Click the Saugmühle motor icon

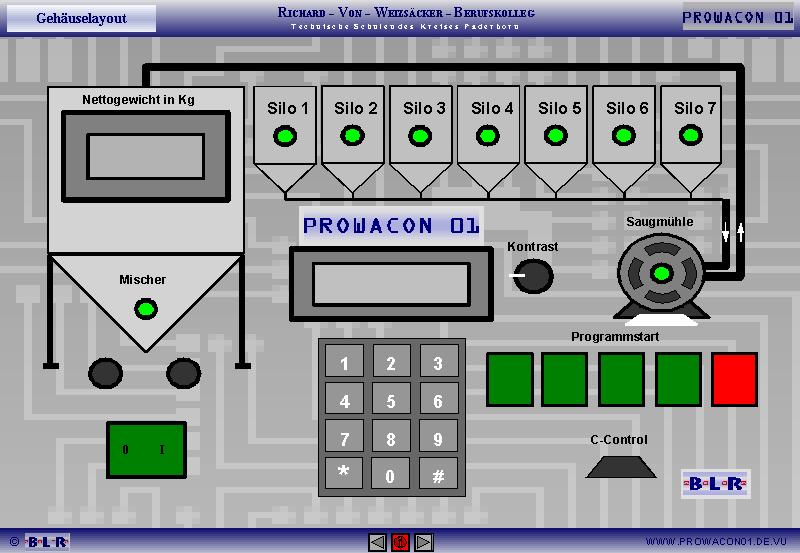[x=659, y=275]
